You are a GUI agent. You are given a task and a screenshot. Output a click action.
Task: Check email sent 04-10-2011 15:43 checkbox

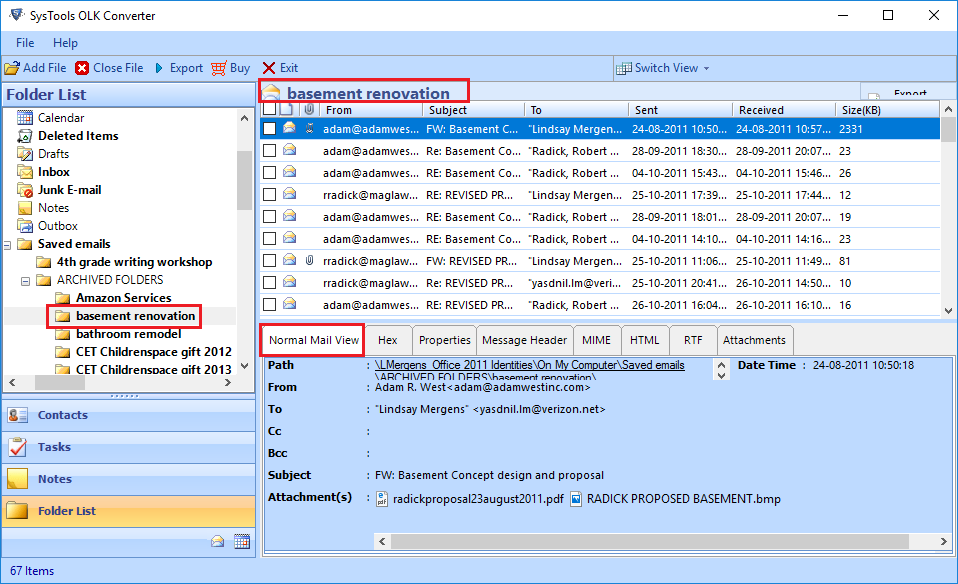click(269, 173)
